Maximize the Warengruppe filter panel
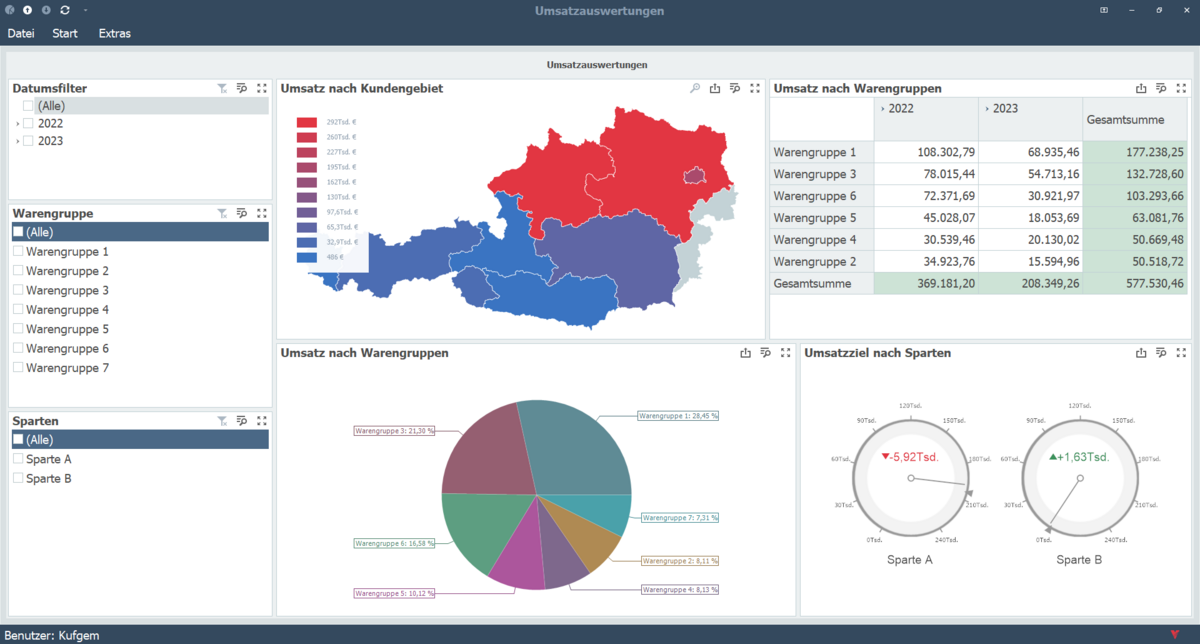Screen dimensions: 1200x644 click(261, 213)
